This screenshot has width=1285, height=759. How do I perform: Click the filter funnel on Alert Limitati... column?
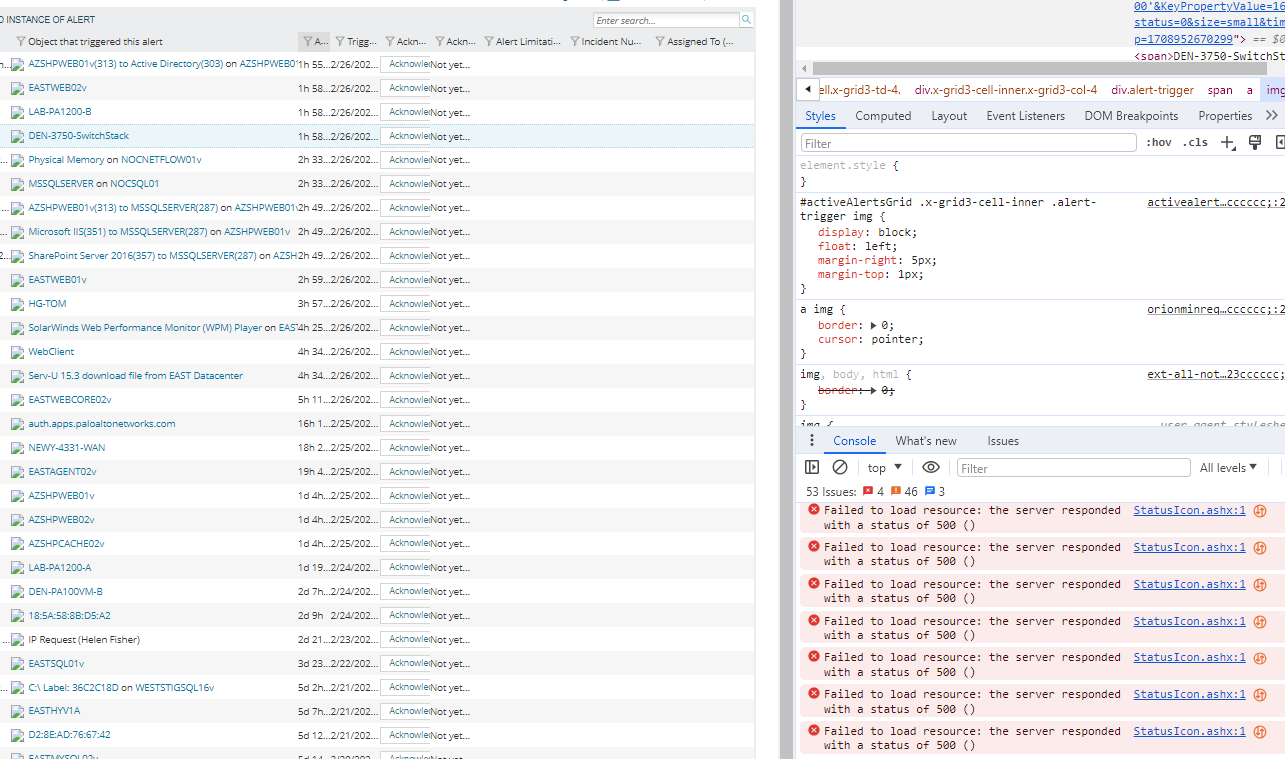pyautogui.click(x=488, y=42)
